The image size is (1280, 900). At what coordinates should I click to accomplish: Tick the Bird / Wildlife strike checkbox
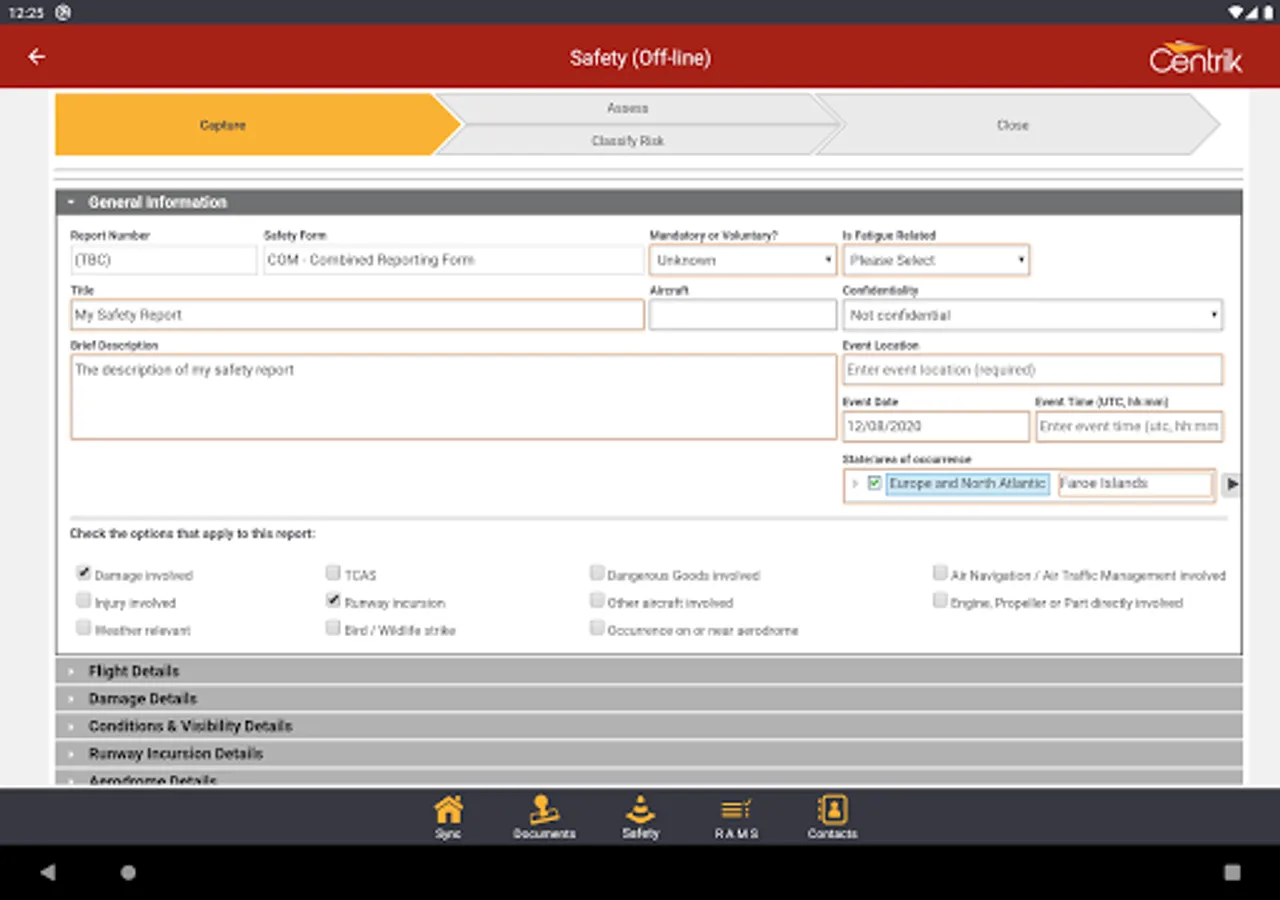point(333,628)
